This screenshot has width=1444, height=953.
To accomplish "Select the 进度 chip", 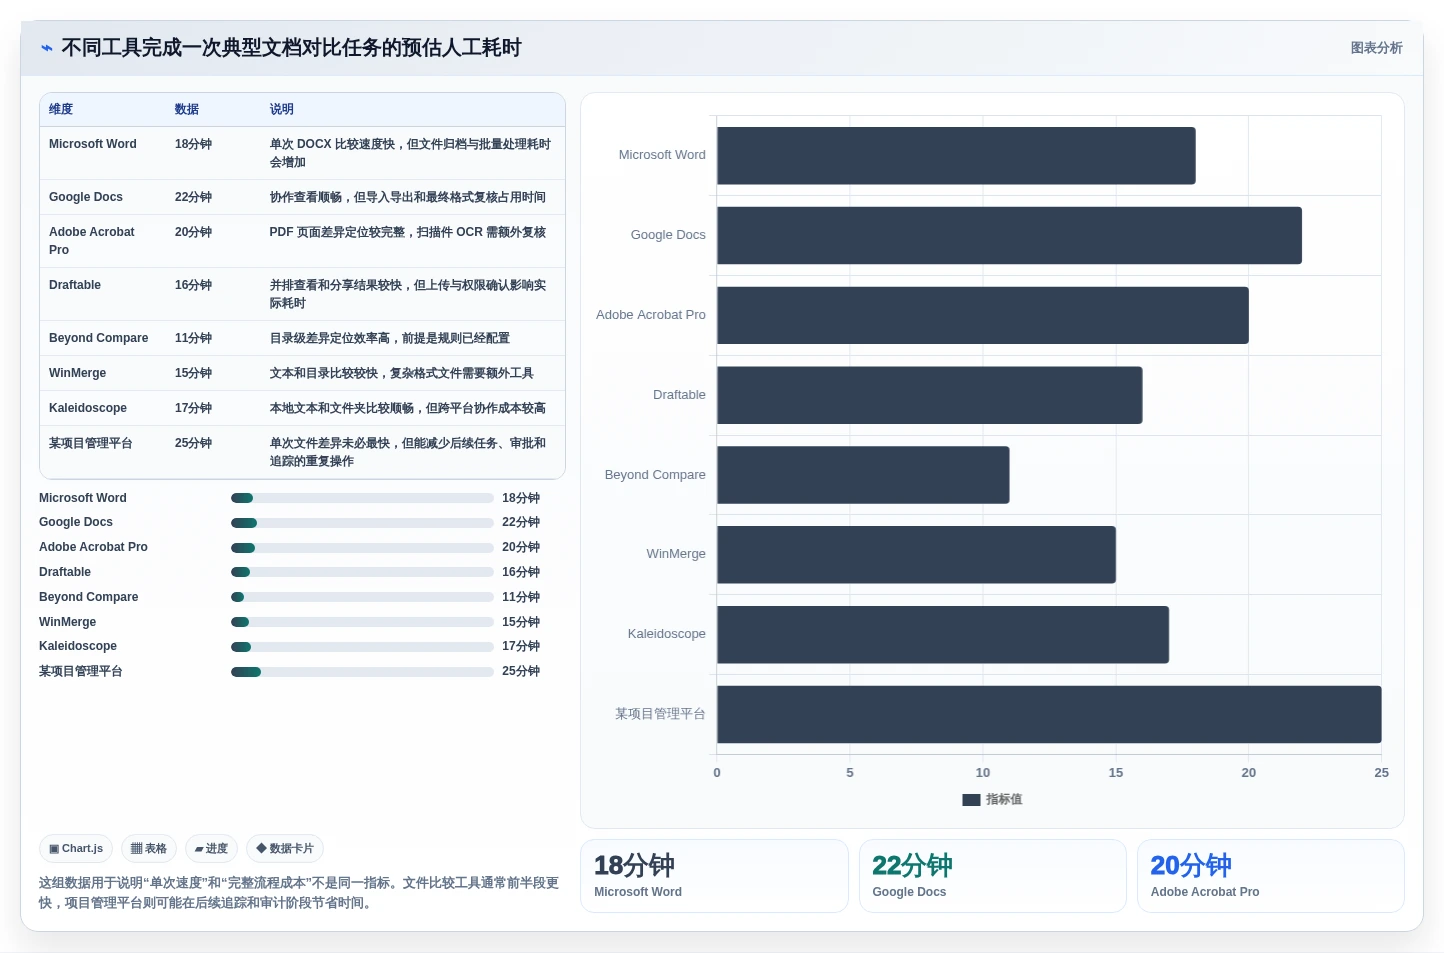I will pos(211,848).
